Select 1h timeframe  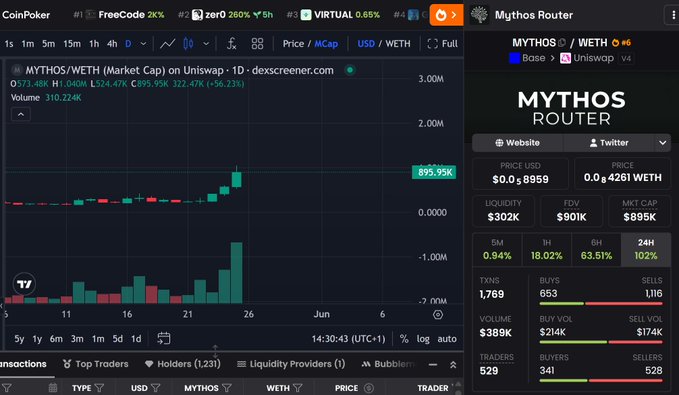(94, 44)
